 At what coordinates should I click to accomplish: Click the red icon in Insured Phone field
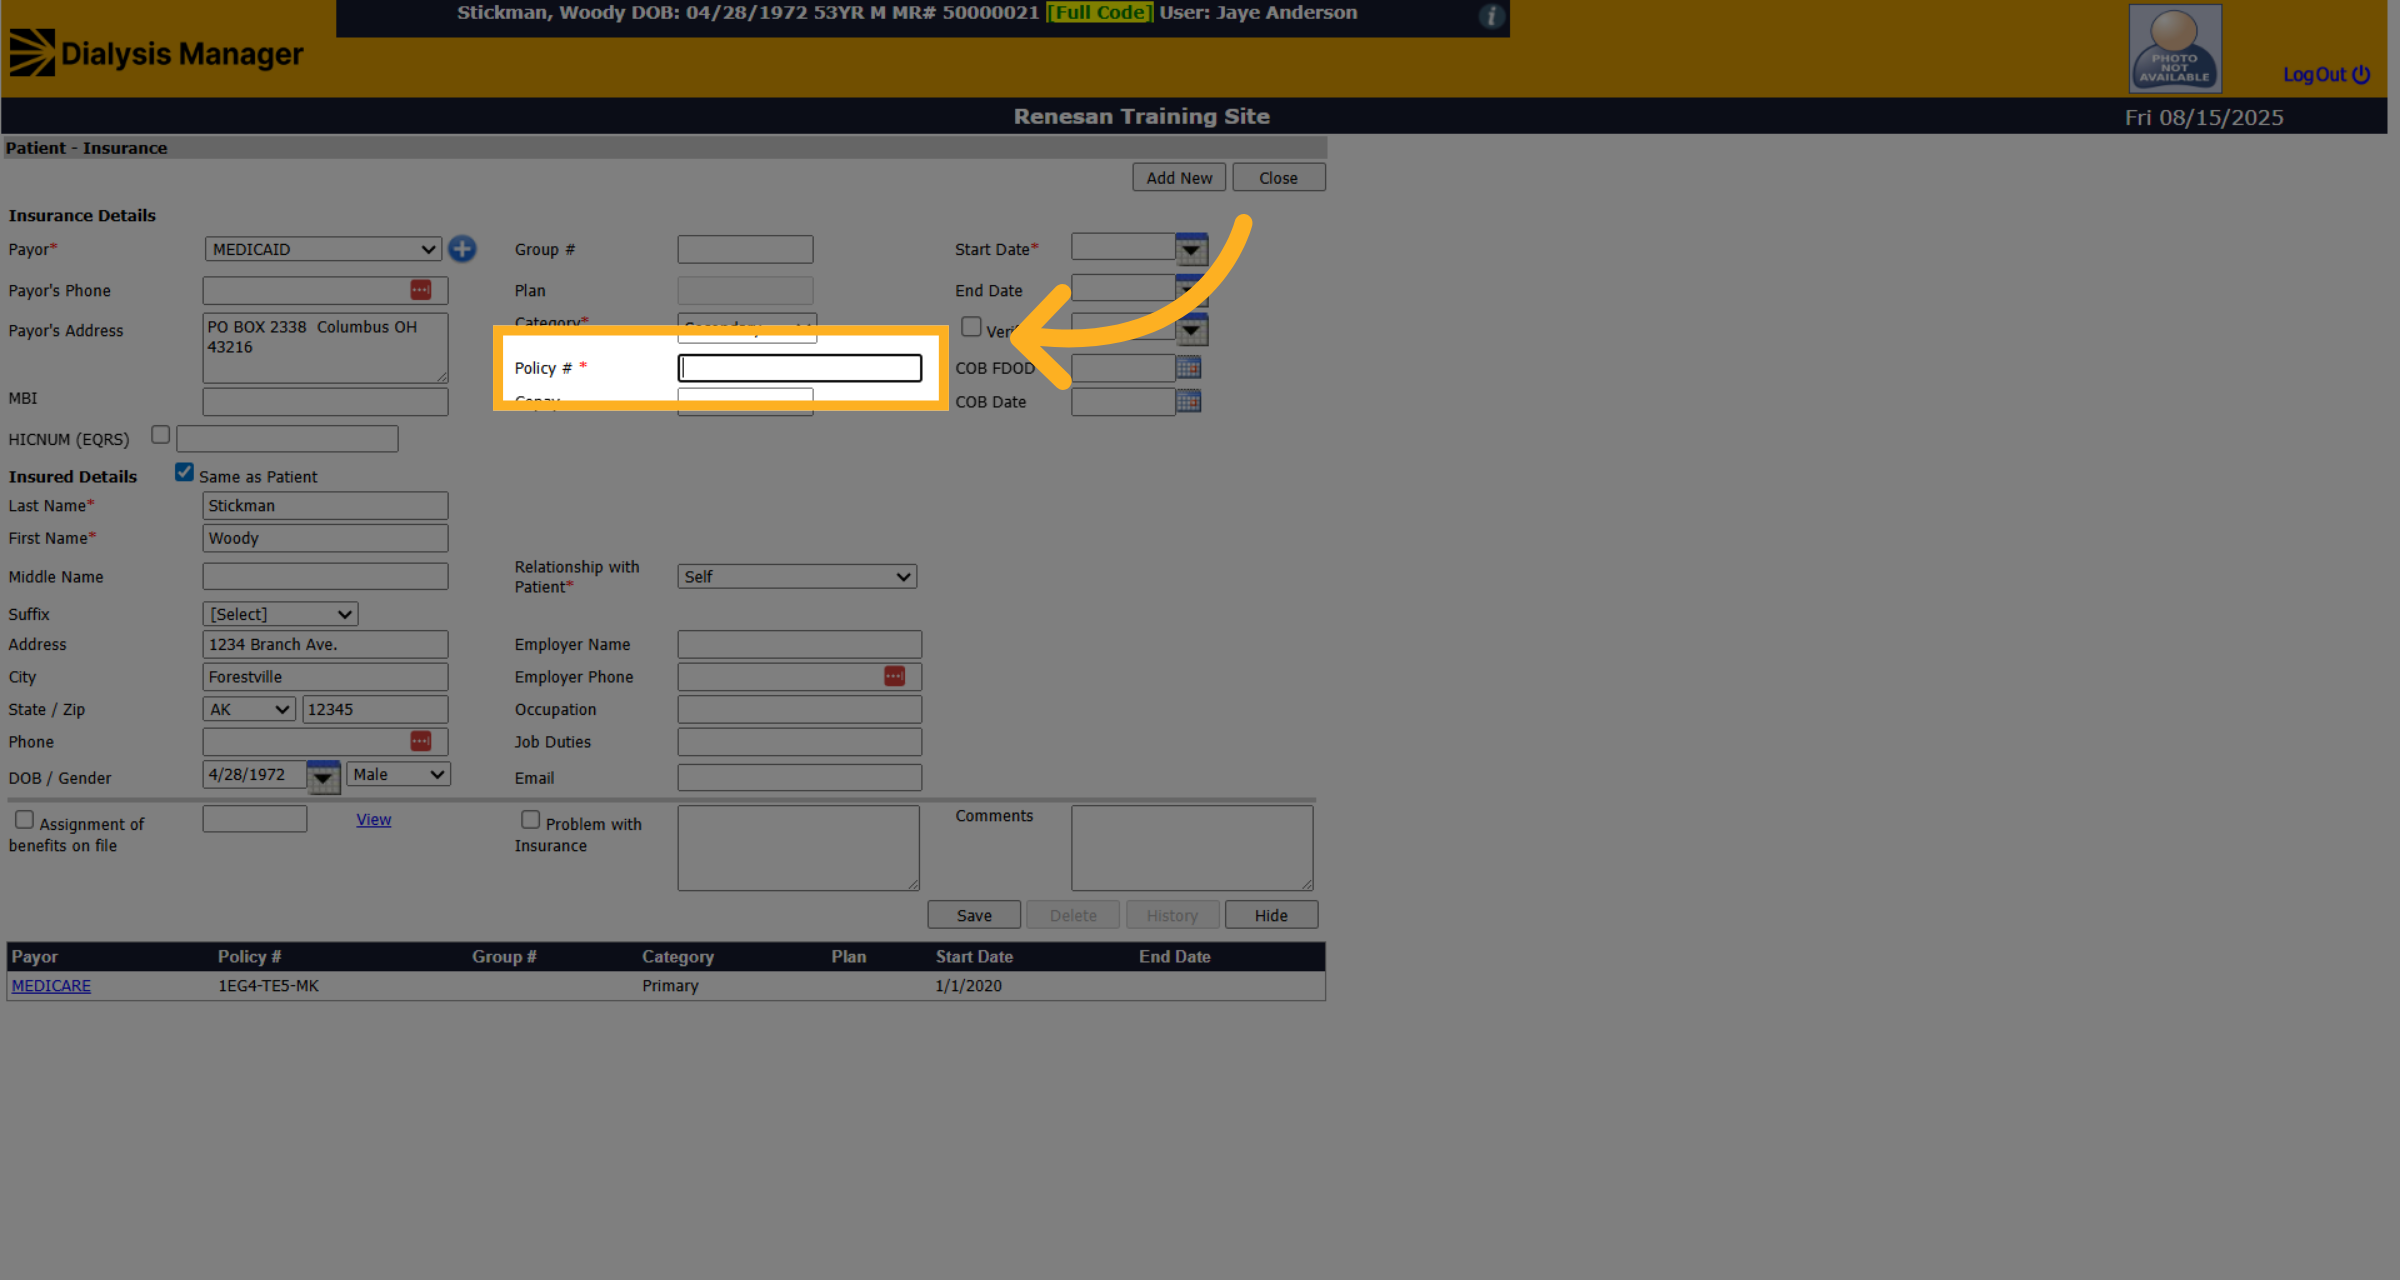pyautogui.click(x=420, y=741)
